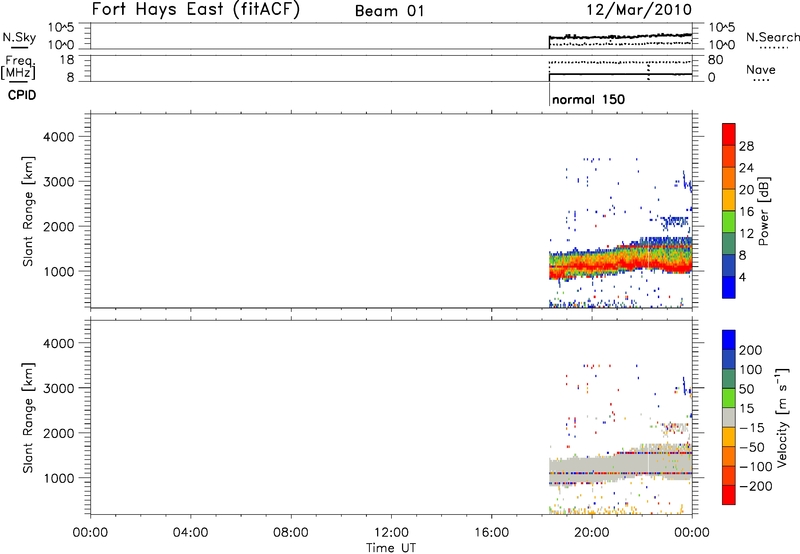Click the solid frequency line in Freq panel
This screenshot has height=554, width=800.
620,74
